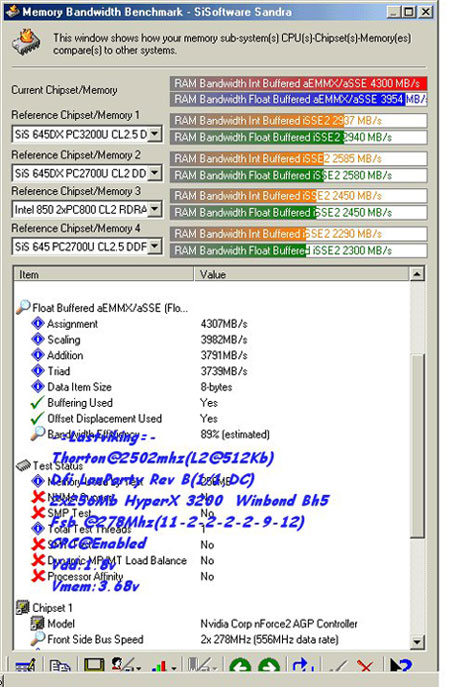Open Reference Chipset/Memory 3 dropdown Intel 850
The image size is (475, 687).
155,209
